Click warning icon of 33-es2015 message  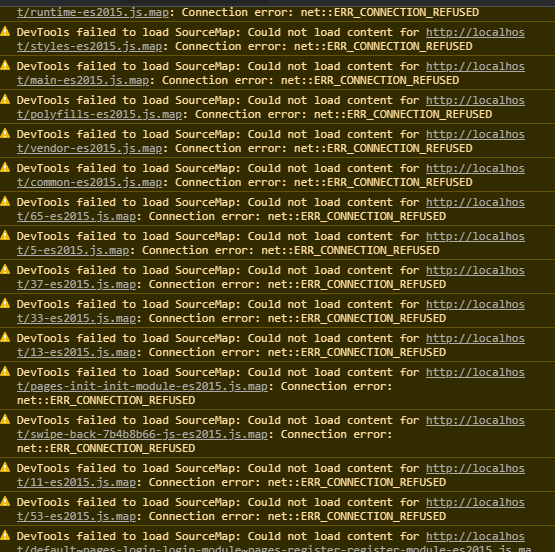5,304
